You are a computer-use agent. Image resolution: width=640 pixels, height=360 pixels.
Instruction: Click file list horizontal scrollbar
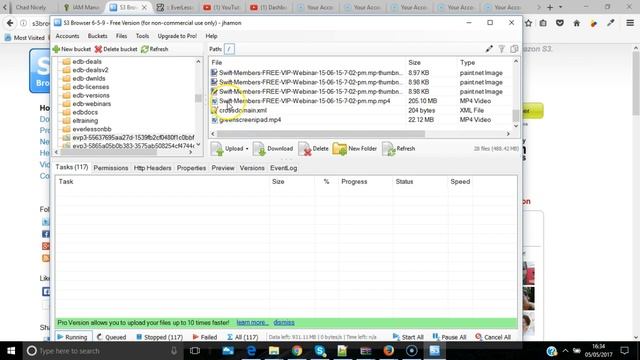321,134
